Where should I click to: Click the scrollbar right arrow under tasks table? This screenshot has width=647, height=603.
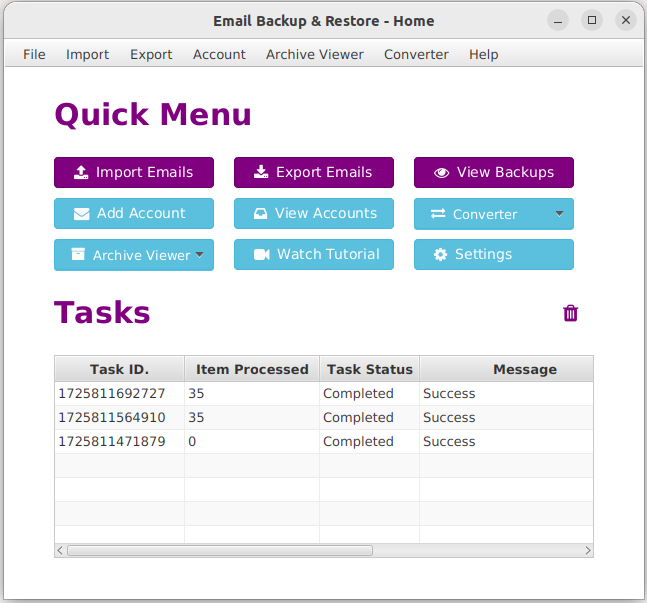588,551
